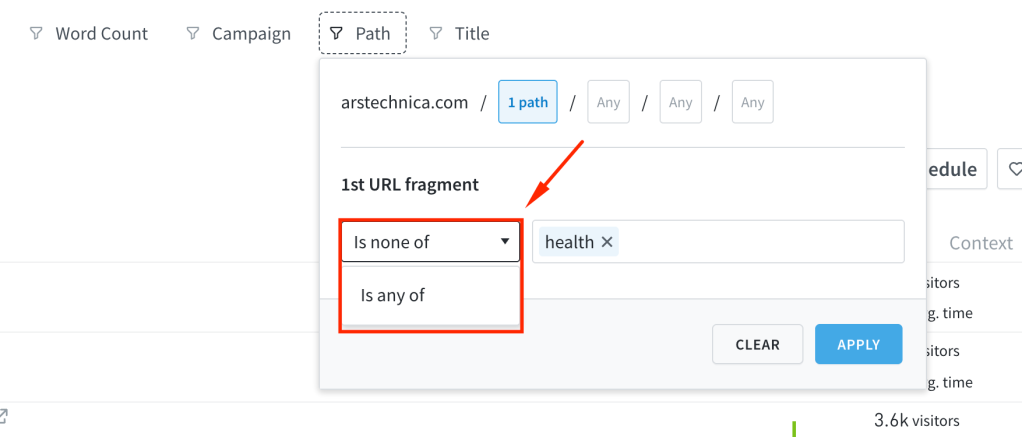Select 'Is any of' option

tap(392, 295)
